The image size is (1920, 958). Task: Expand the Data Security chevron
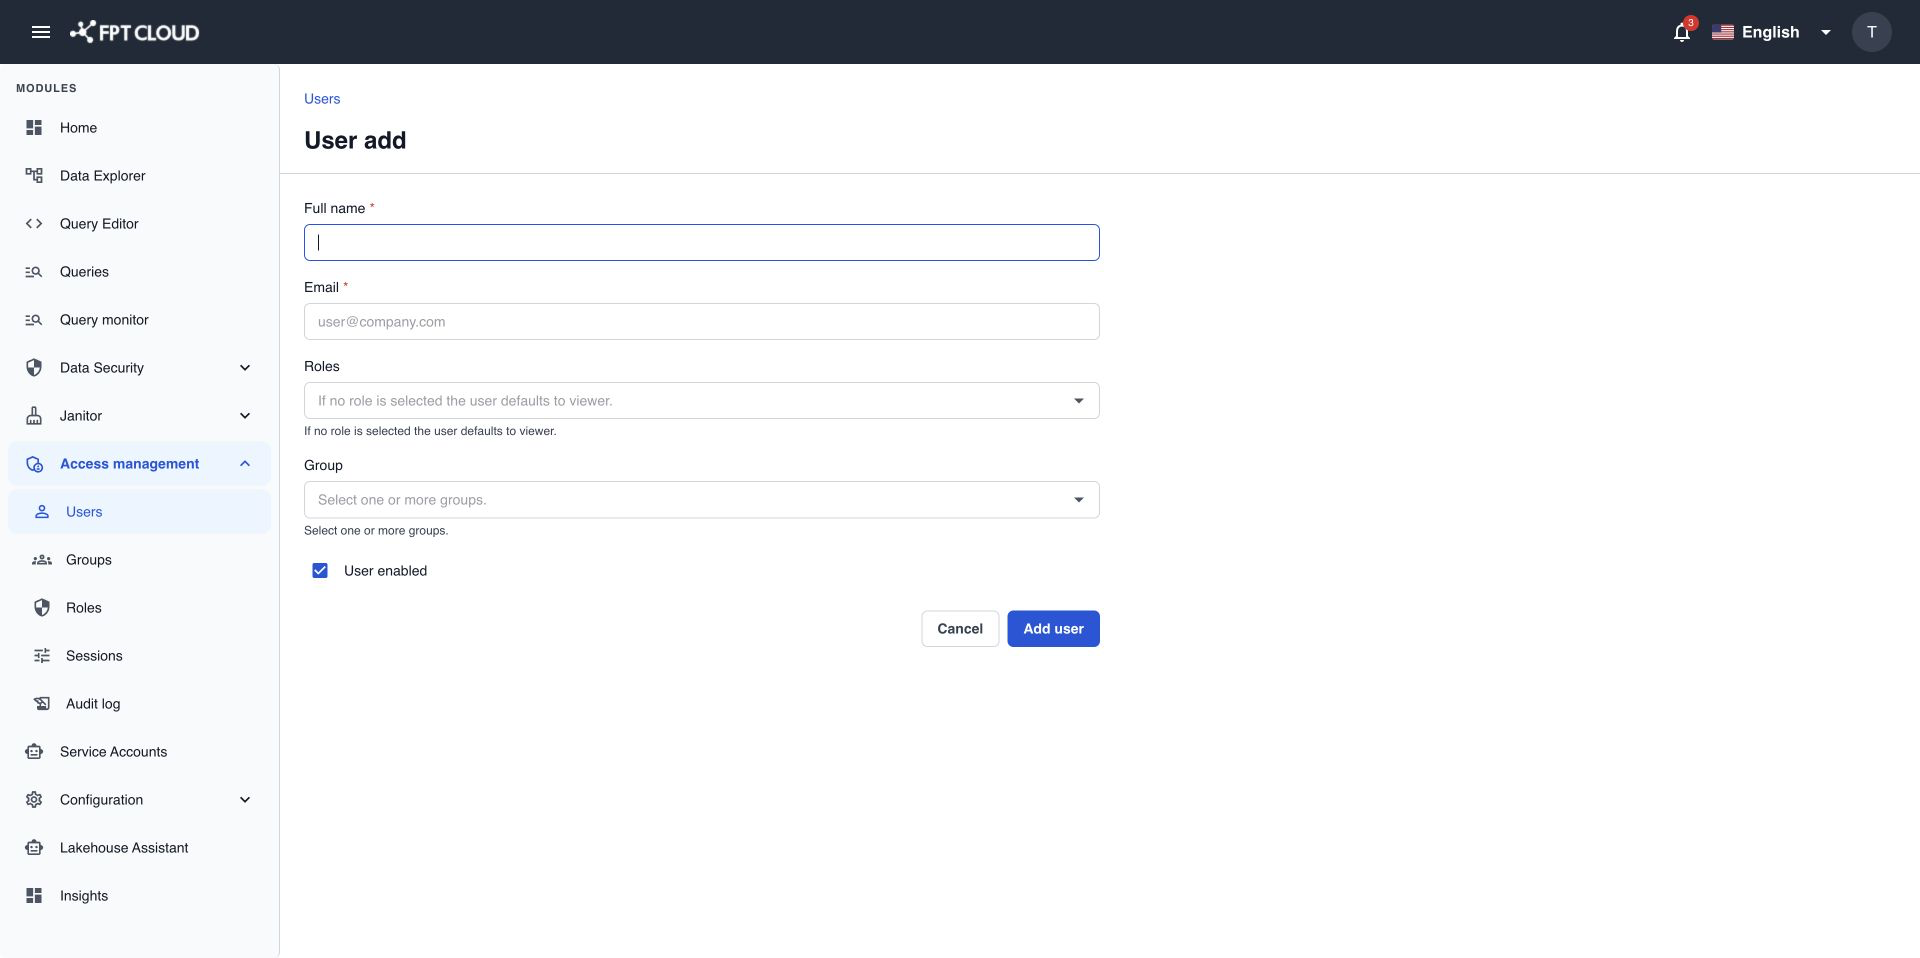(245, 368)
